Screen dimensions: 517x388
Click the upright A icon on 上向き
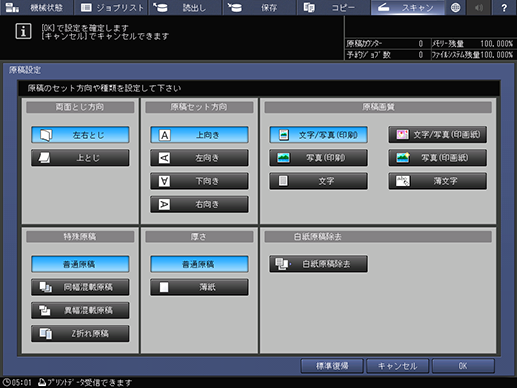[164, 135]
